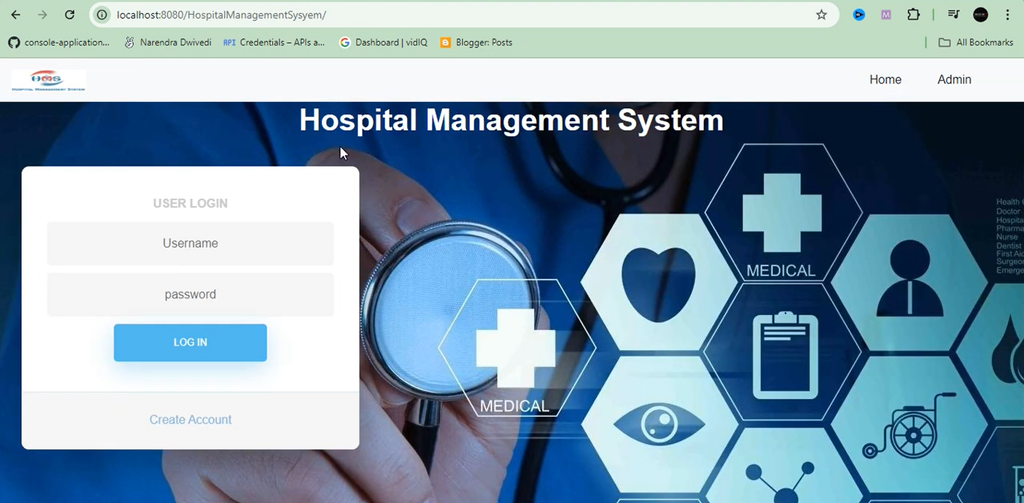Click the Hospital Management System heading
Image resolution: width=1024 pixels, height=503 pixels.
[511, 121]
